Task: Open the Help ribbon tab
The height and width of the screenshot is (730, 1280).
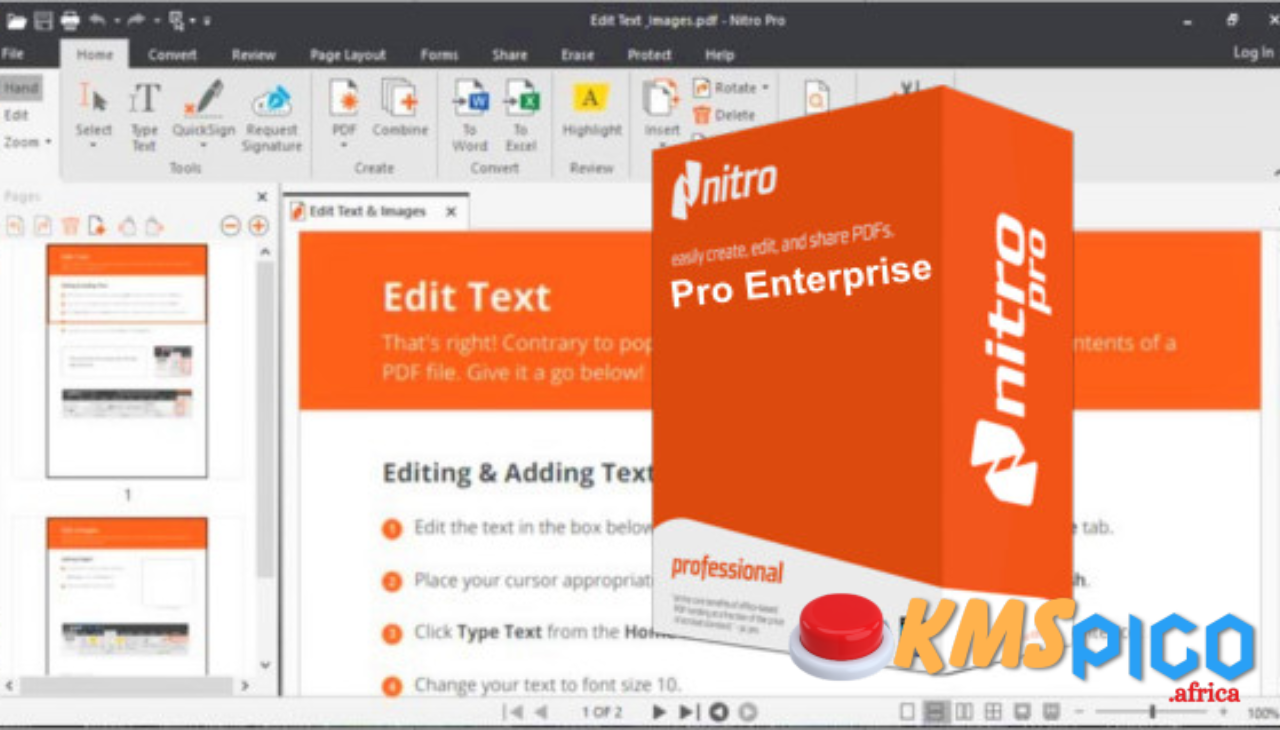Action: point(719,55)
